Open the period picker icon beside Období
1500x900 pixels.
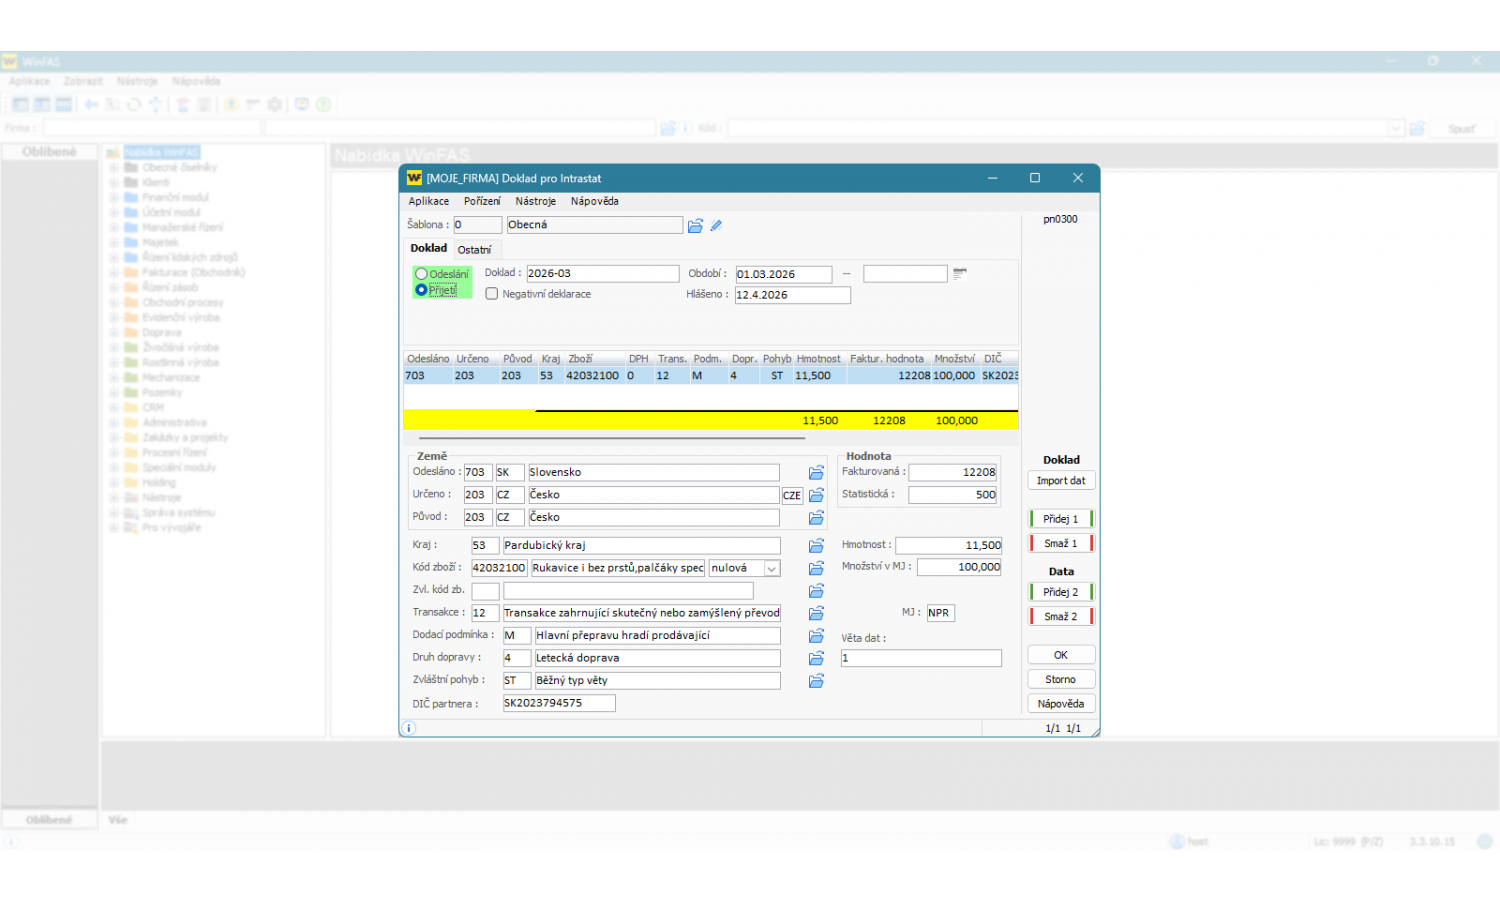pos(959,274)
